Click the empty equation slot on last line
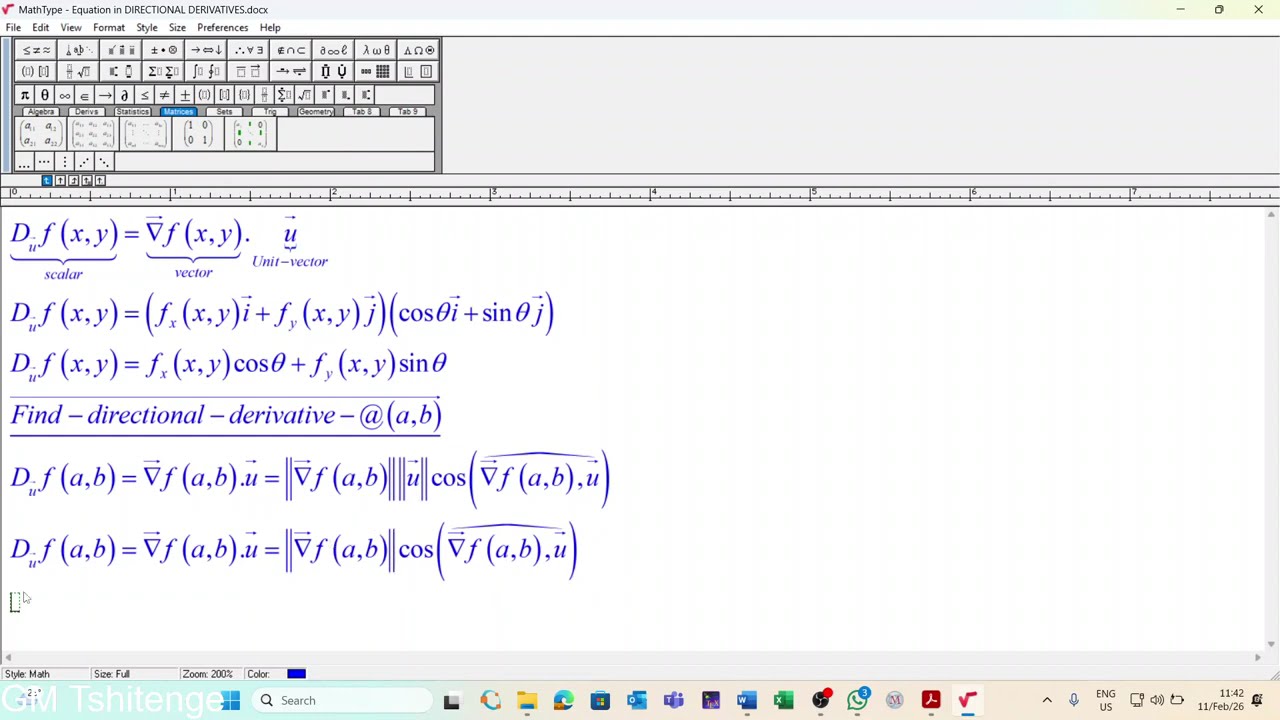Screen dimensions: 1280x720 pos(15,601)
